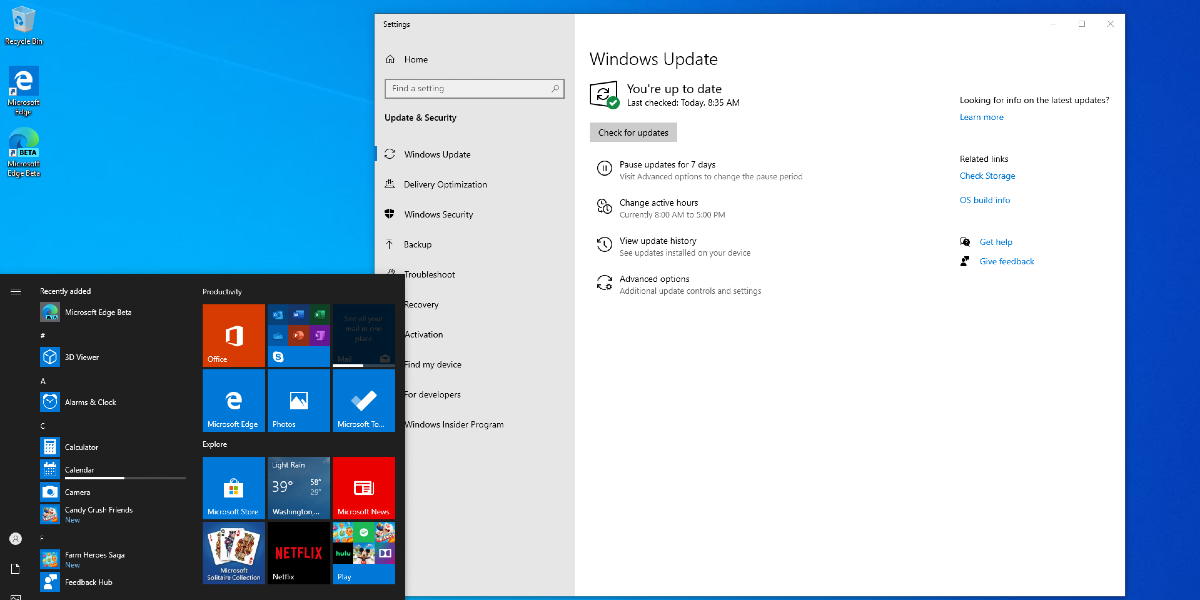The width and height of the screenshot is (1200, 600).
Task: Open Calculator from the app list
Action: (81, 447)
